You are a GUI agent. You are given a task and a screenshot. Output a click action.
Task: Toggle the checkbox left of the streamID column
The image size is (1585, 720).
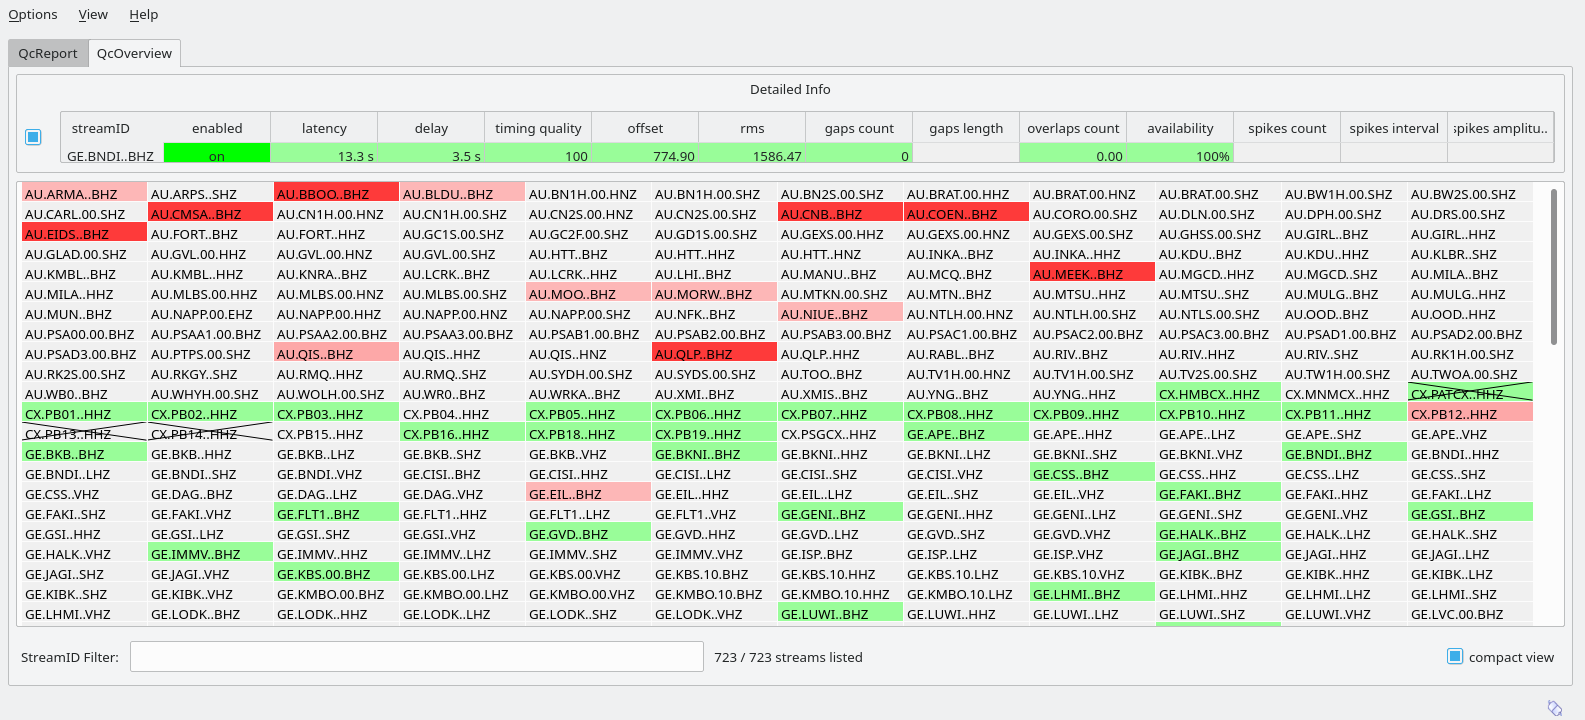pos(33,137)
